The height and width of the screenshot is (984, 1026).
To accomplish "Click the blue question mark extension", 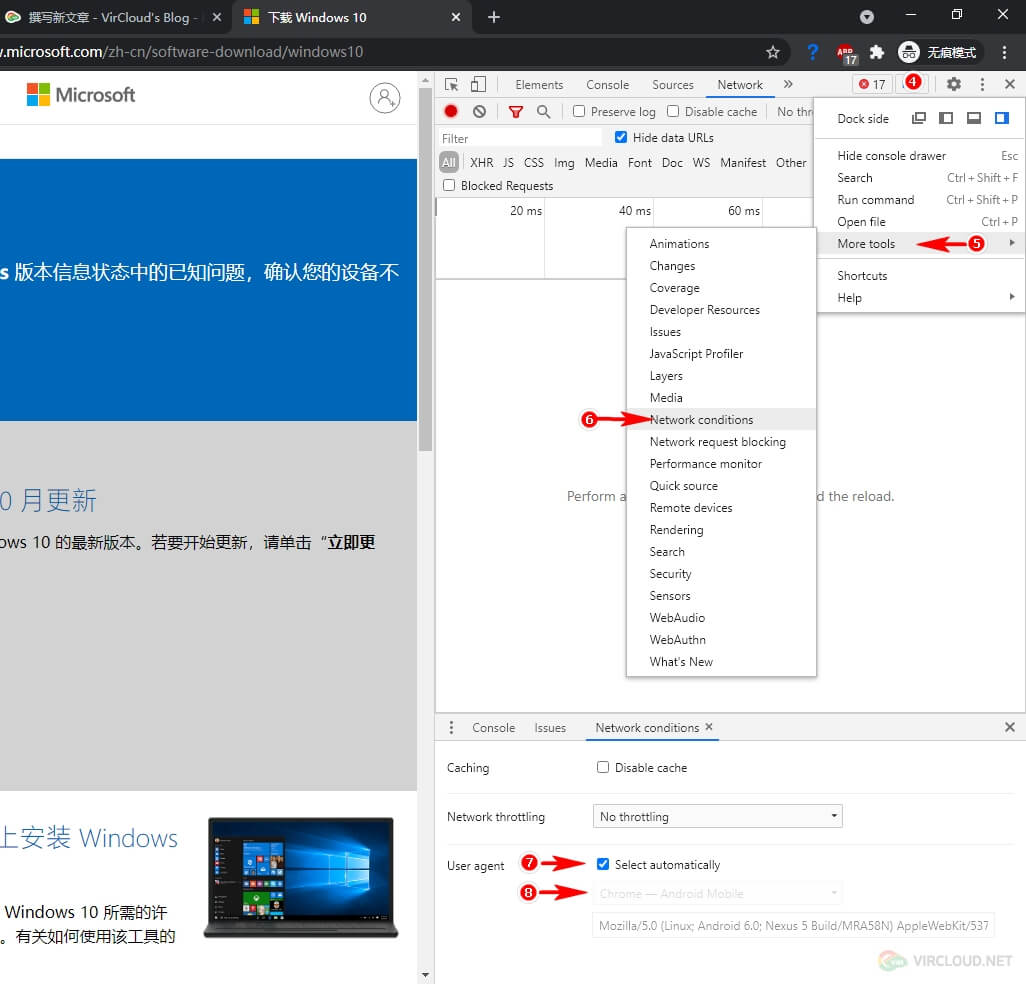I will pos(812,52).
